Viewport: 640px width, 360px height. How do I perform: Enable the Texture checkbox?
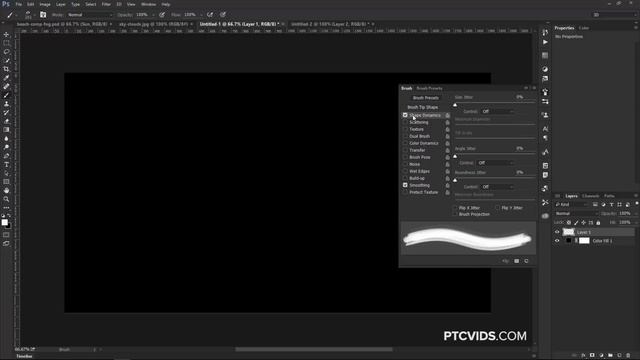pos(405,129)
